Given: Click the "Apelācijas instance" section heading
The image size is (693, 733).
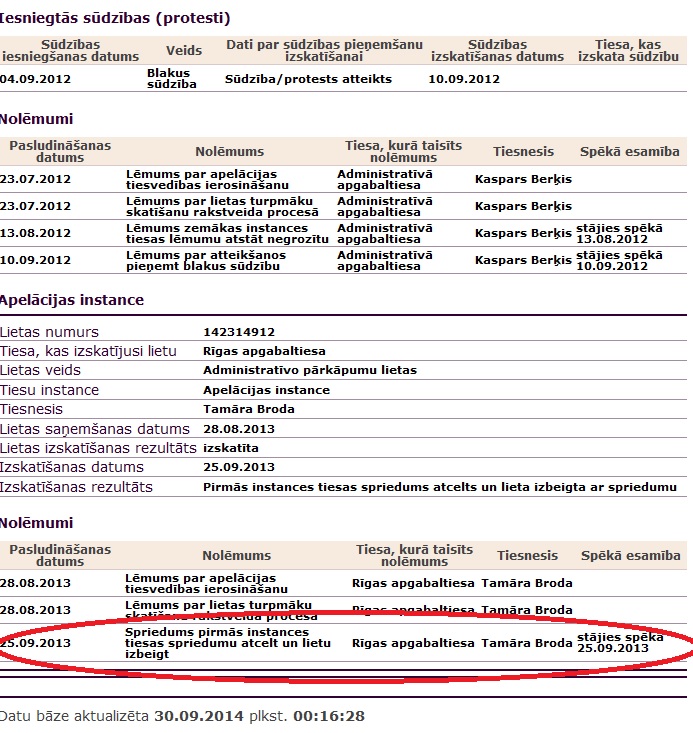Looking at the screenshot, I should pos(72,300).
